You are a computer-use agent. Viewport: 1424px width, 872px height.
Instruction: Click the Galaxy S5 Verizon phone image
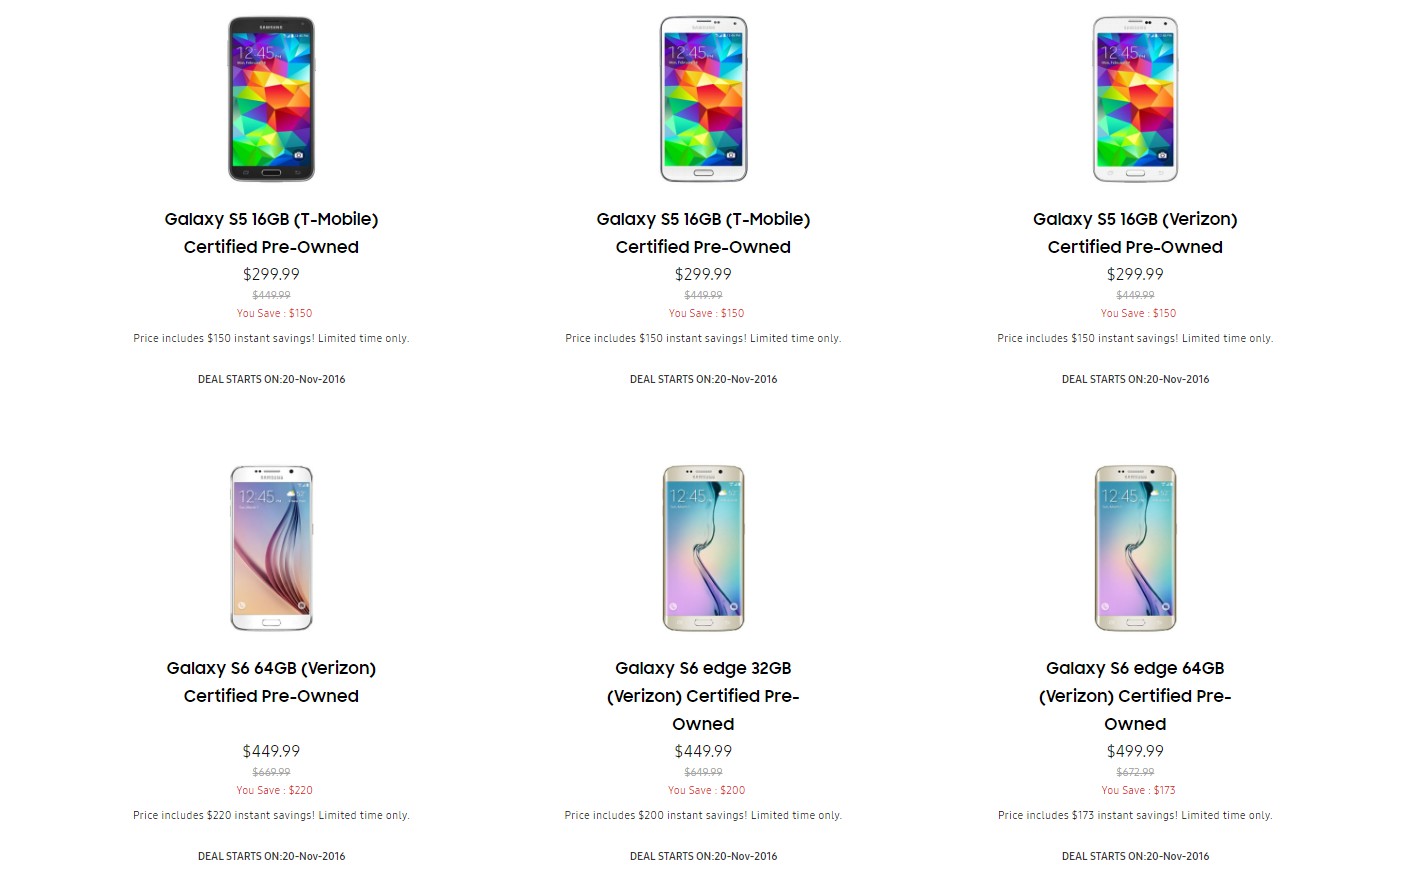point(1135,99)
